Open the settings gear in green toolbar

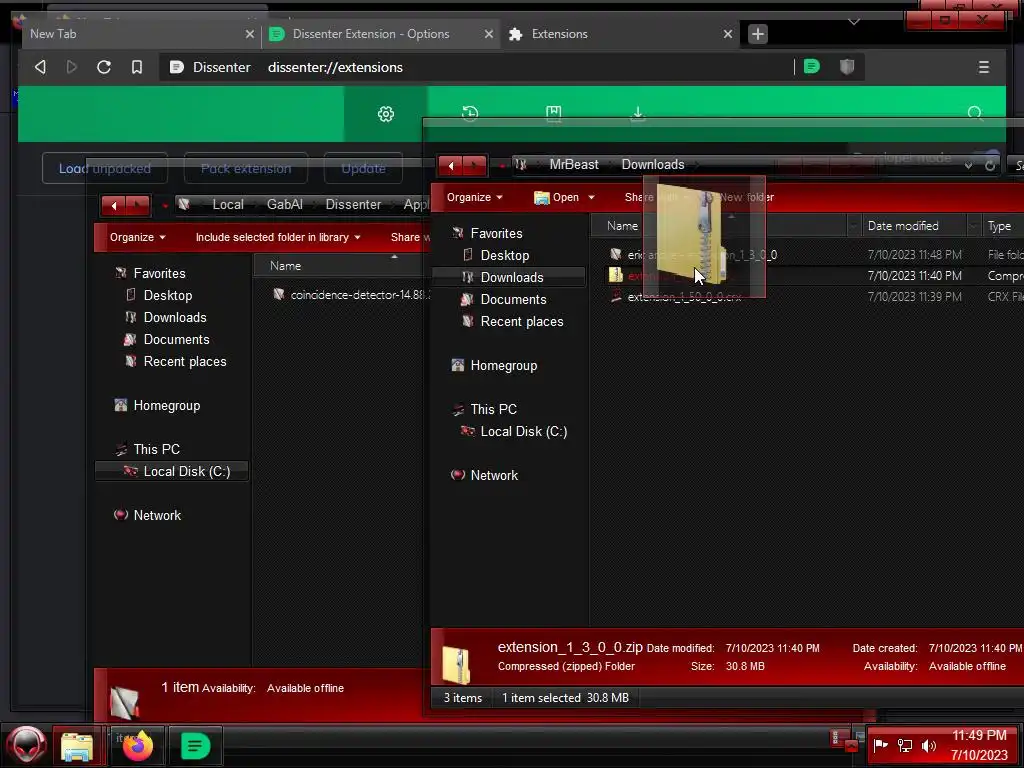click(x=386, y=114)
